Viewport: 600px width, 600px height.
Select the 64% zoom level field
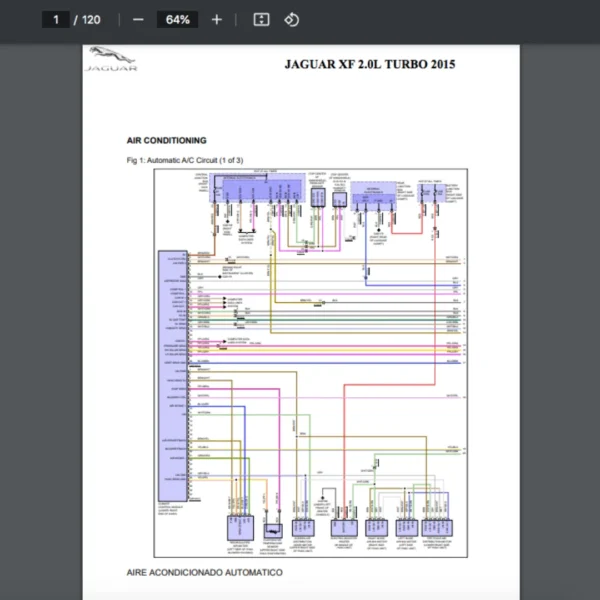(178, 20)
